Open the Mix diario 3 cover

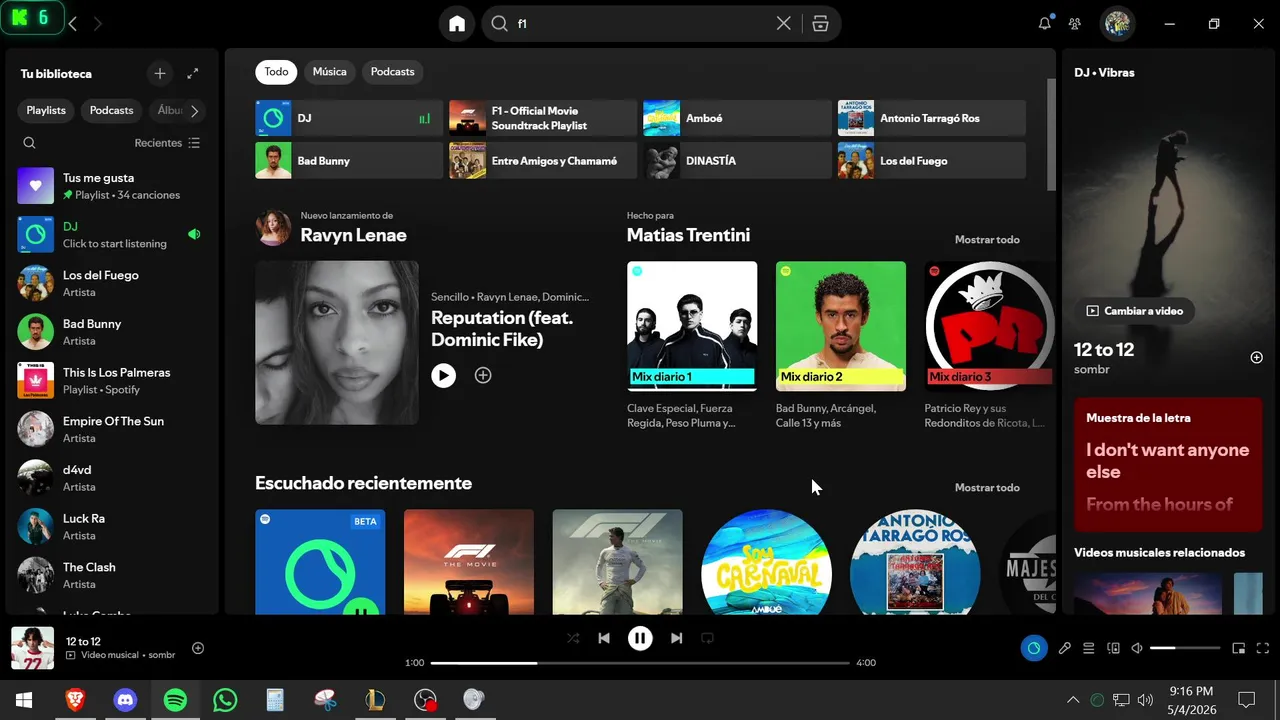[989, 326]
